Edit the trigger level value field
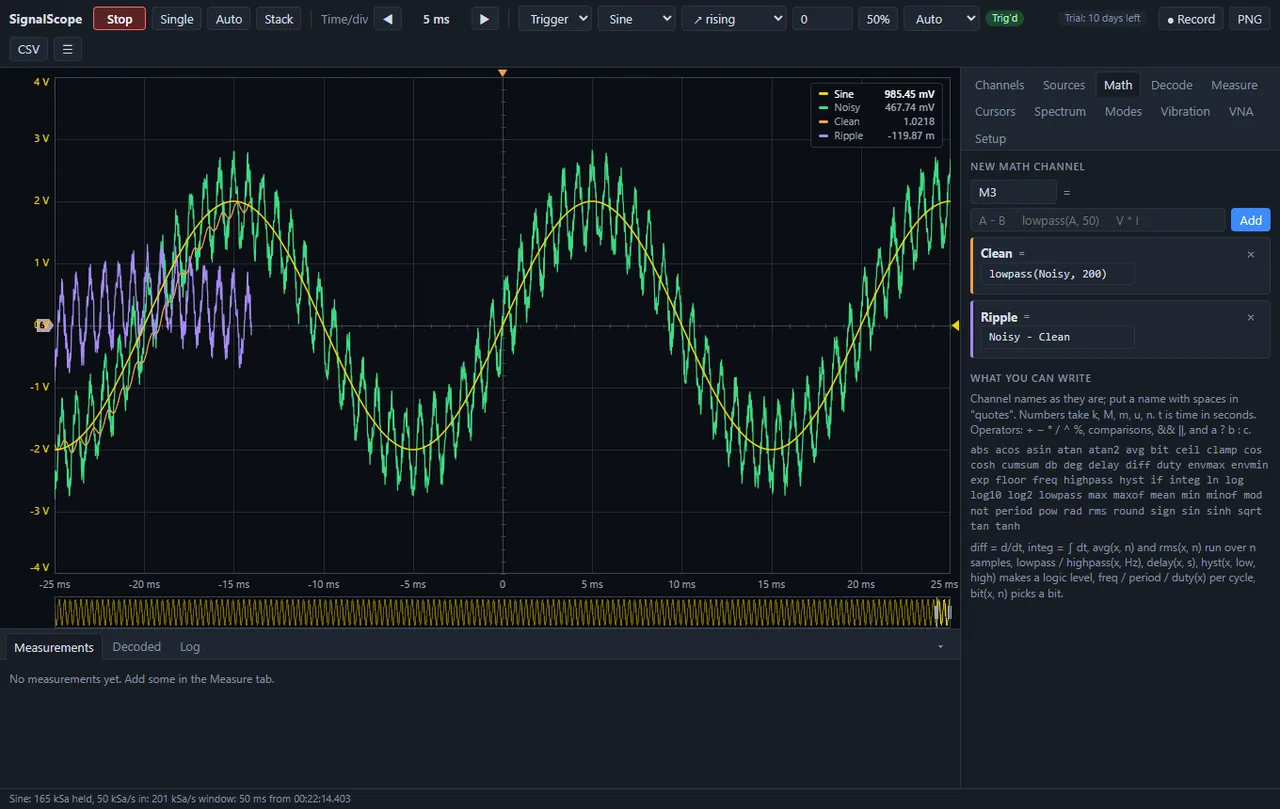The height and width of the screenshot is (809, 1280). [822, 19]
